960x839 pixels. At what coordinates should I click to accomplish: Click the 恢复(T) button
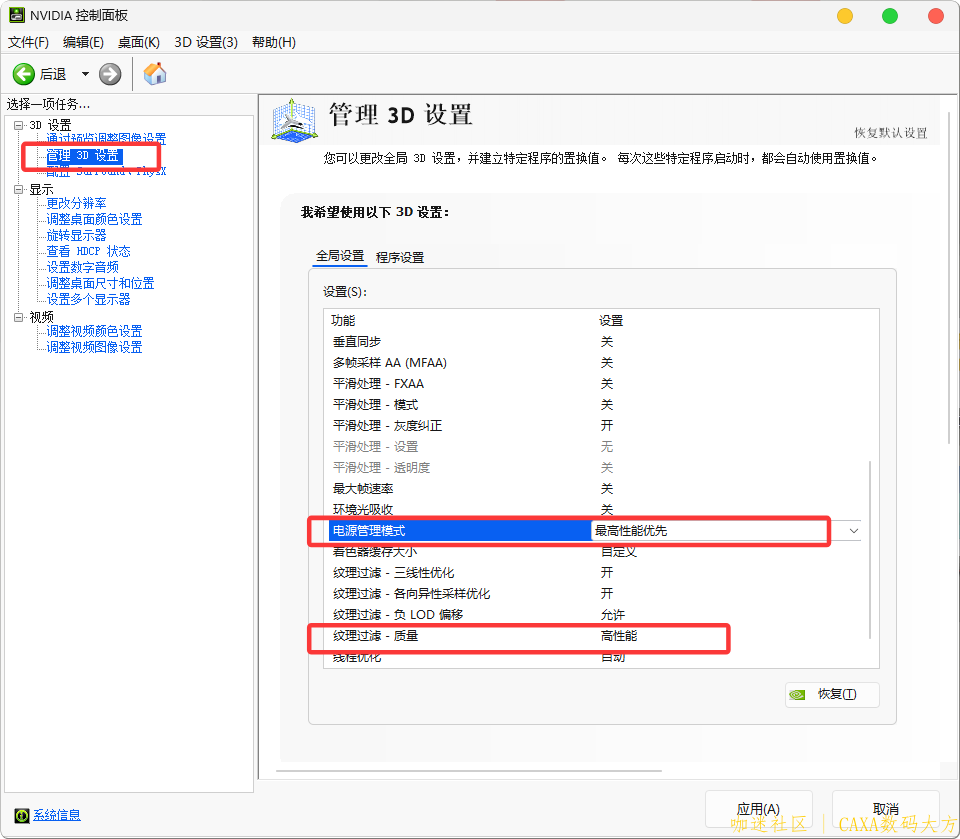832,694
